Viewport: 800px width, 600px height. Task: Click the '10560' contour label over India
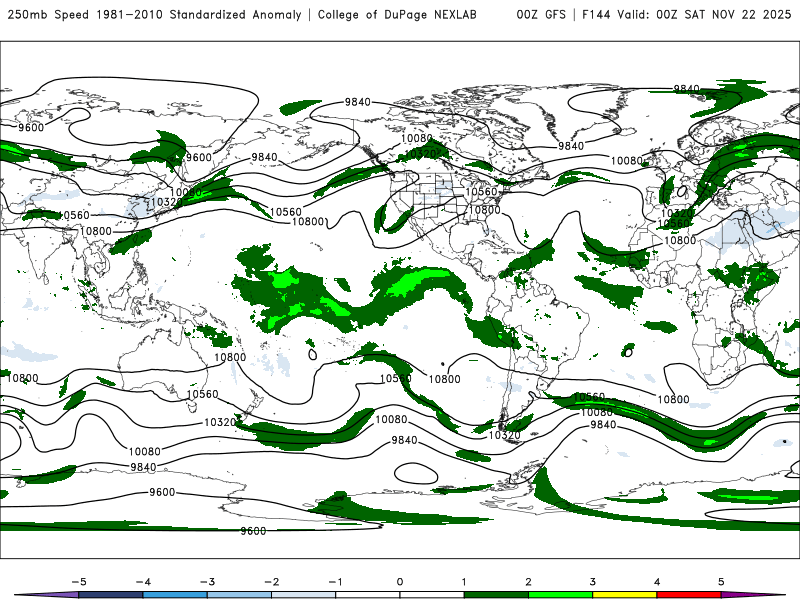[x=73, y=215]
